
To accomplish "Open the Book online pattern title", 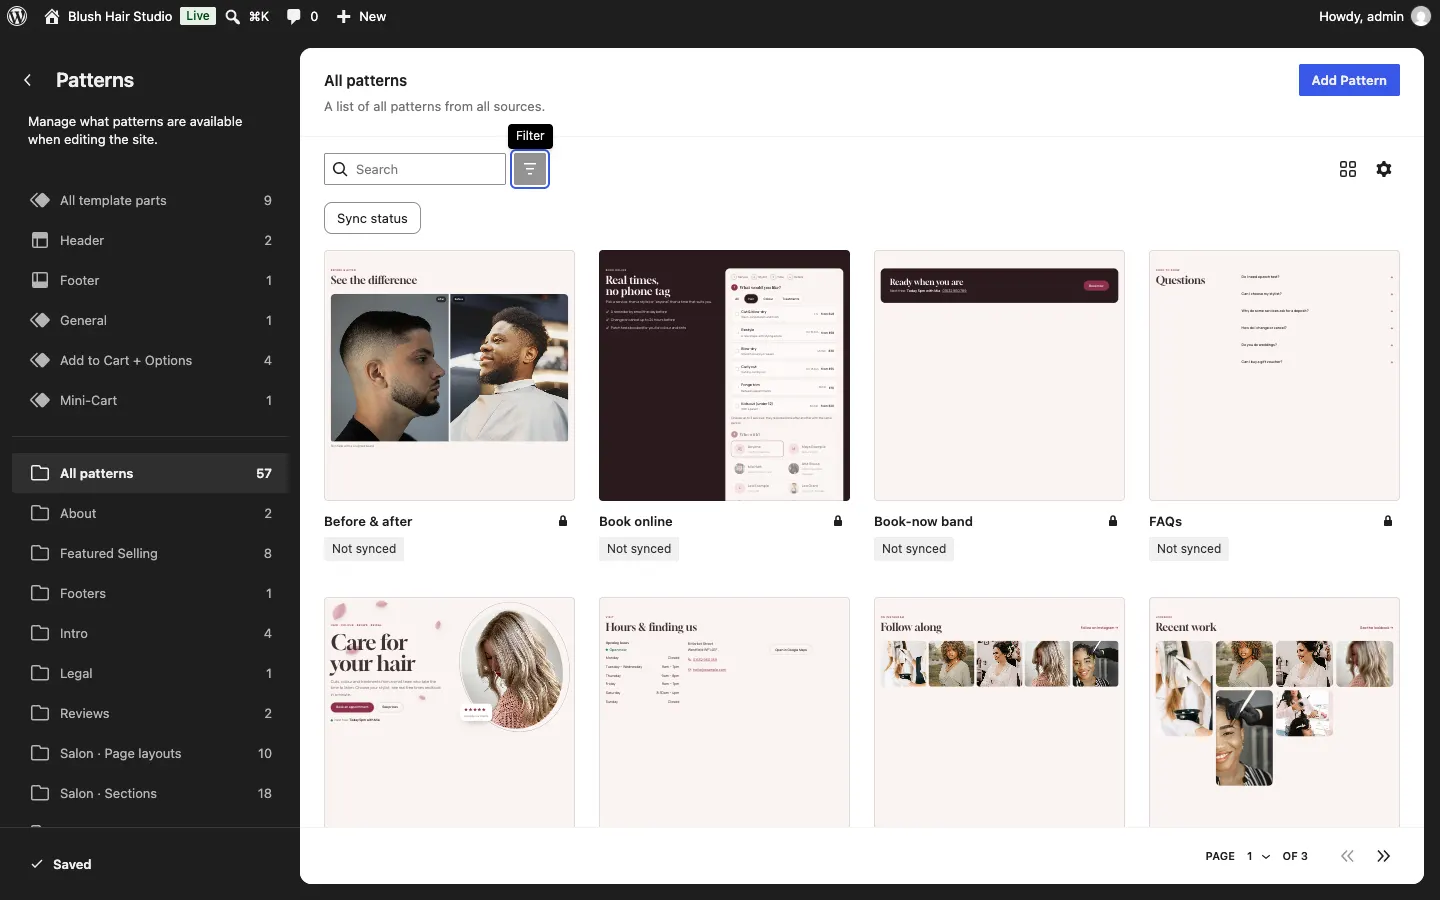I will pyautogui.click(x=636, y=521).
